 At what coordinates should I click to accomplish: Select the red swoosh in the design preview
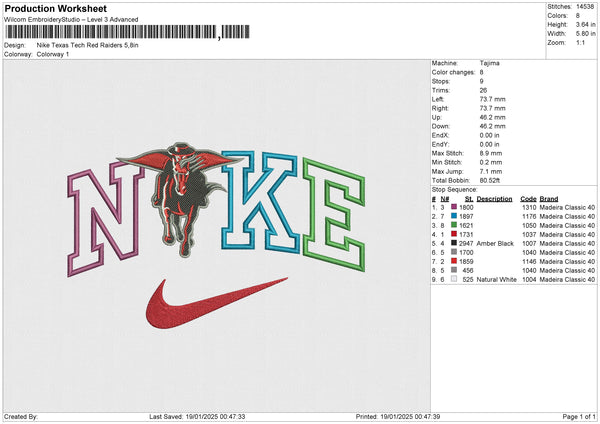pos(216,303)
